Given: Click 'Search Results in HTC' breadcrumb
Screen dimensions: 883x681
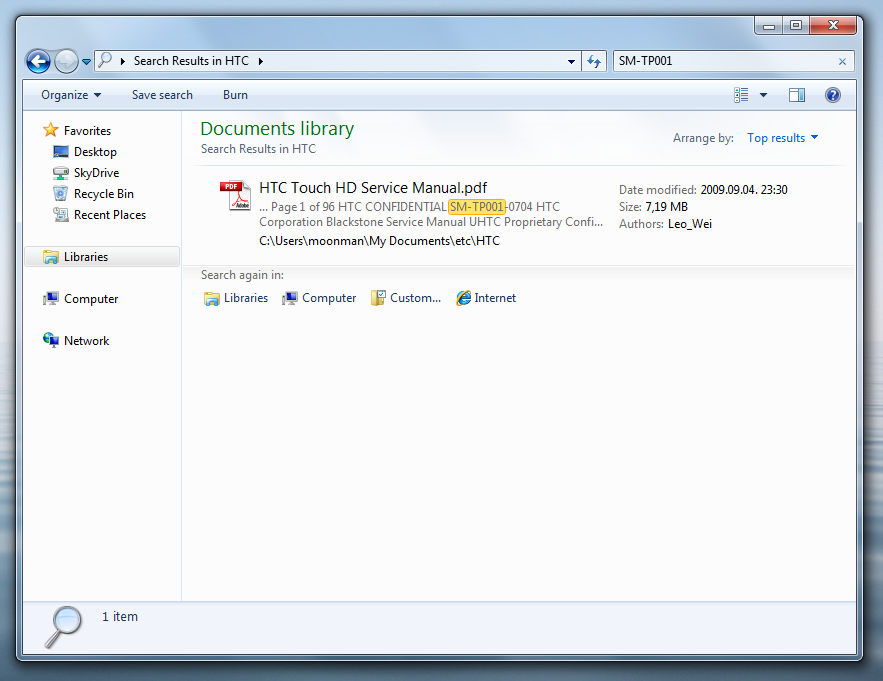Looking at the screenshot, I should (191, 61).
